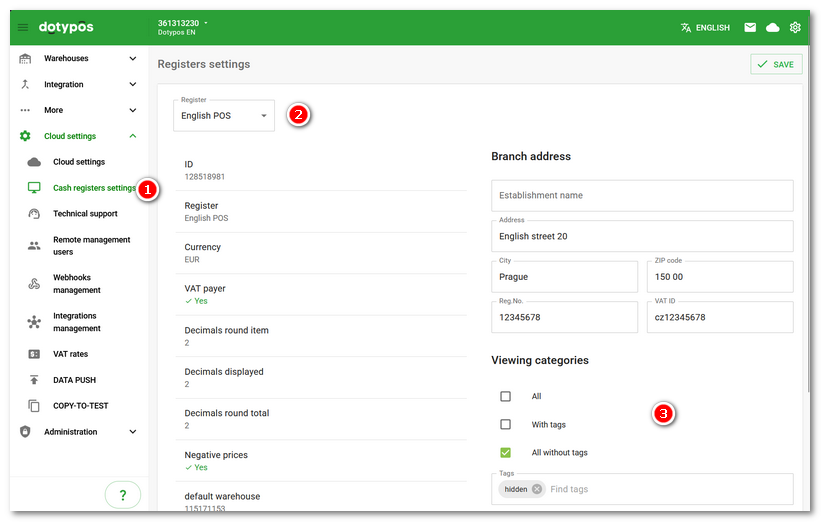Open the mail envelope icon
The image size is (821, 522).
point(750,27)
